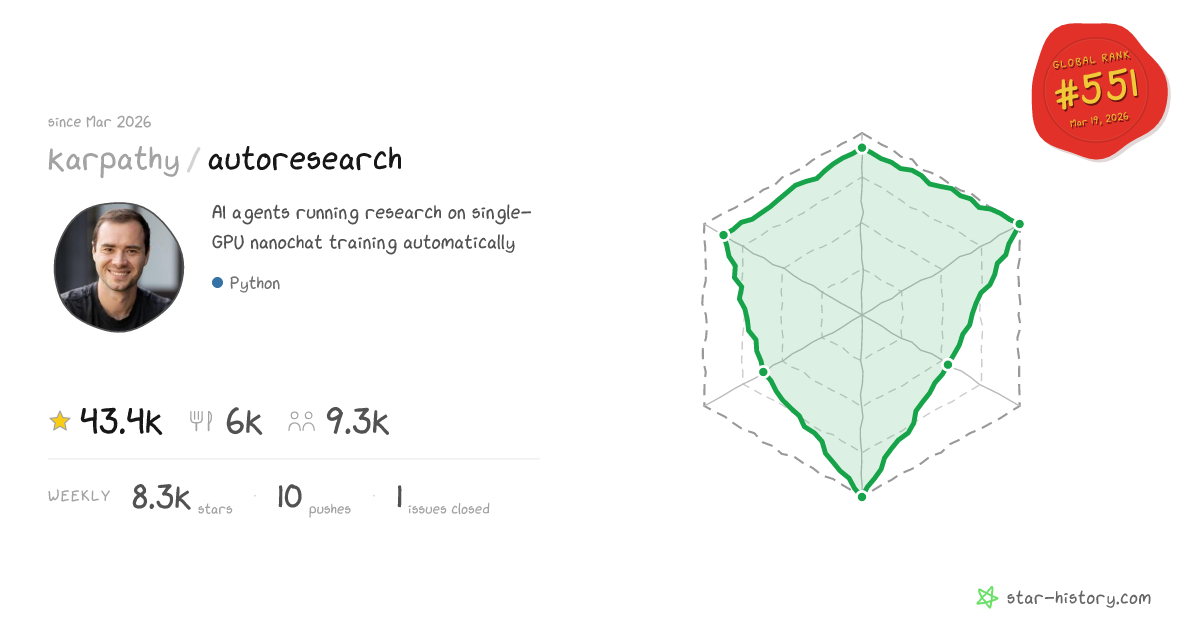Click the yellow star icon
Viewport: 1200px width, 630px height.
(x=60, y=422)
